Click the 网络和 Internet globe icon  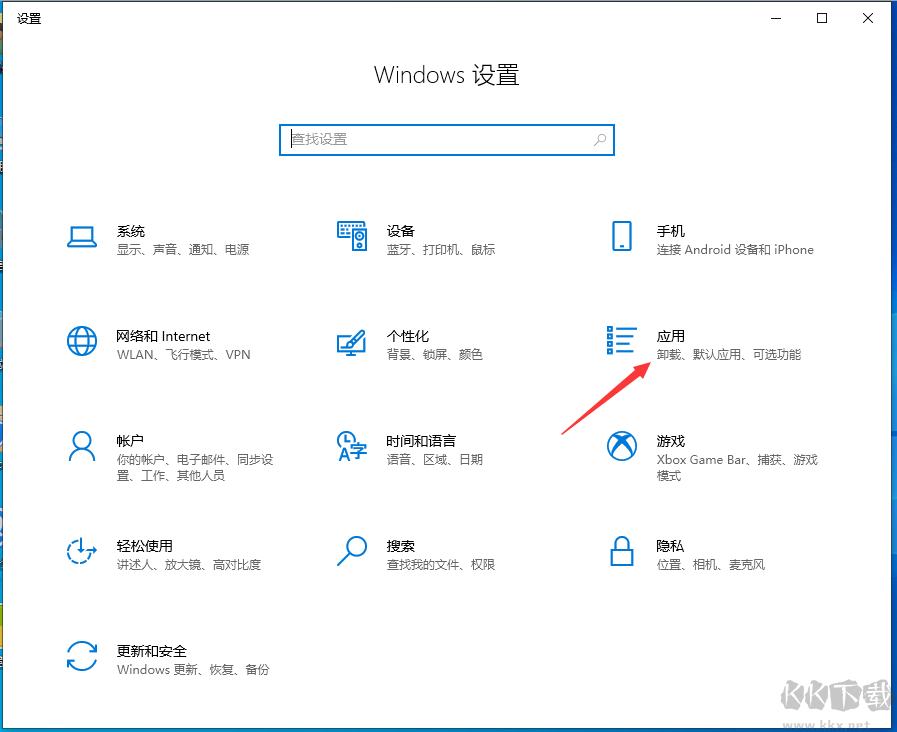click(82, 341)
